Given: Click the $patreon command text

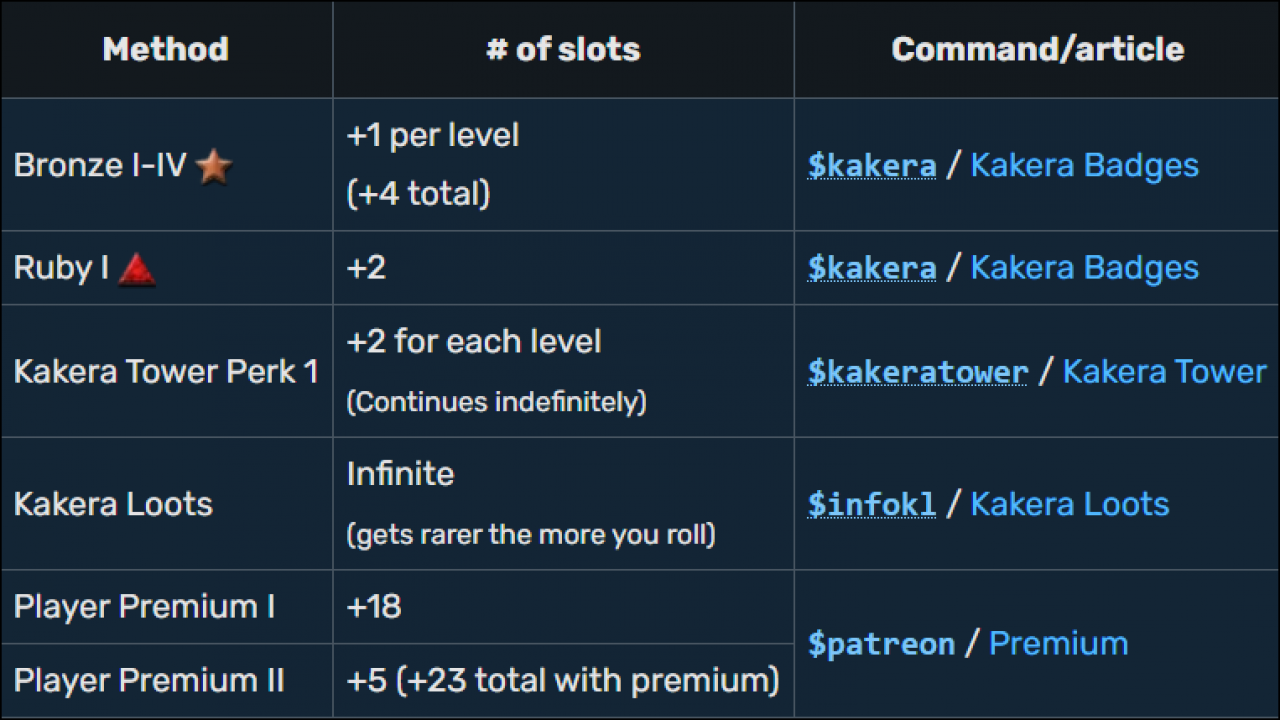Looking at the screenshot, I should tap(880, 644).
